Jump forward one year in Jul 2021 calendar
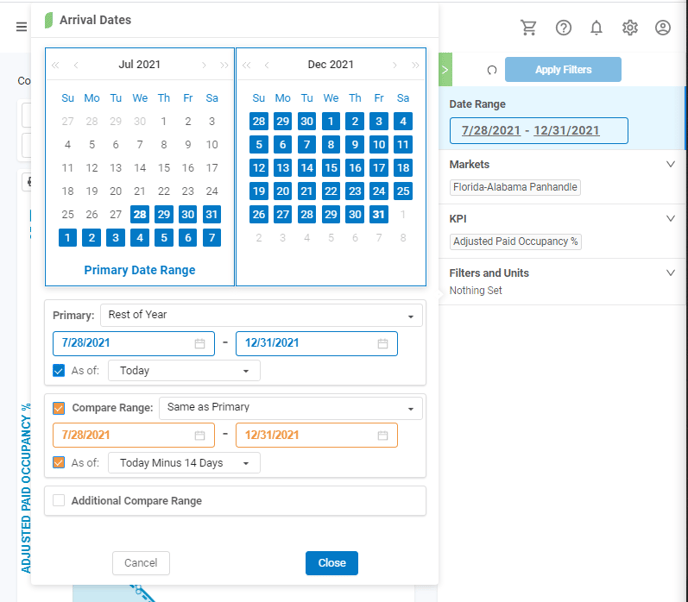This screenshot has height=602, width=688. (x=224, y=65)
